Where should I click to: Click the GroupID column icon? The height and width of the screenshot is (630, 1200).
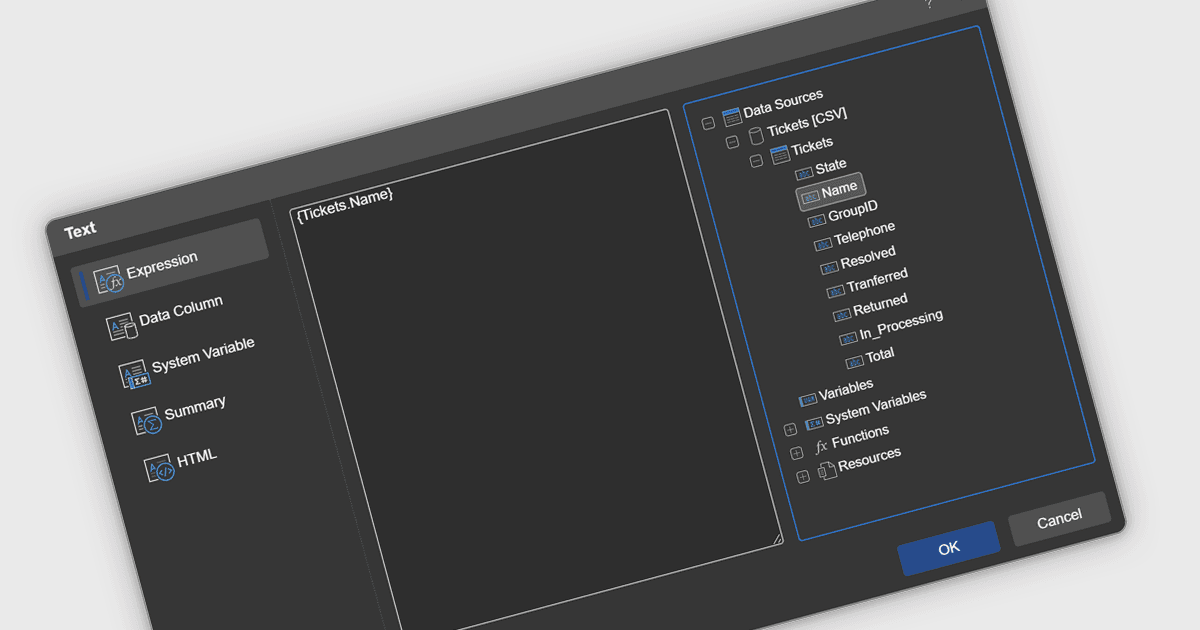tap(817, 220)
